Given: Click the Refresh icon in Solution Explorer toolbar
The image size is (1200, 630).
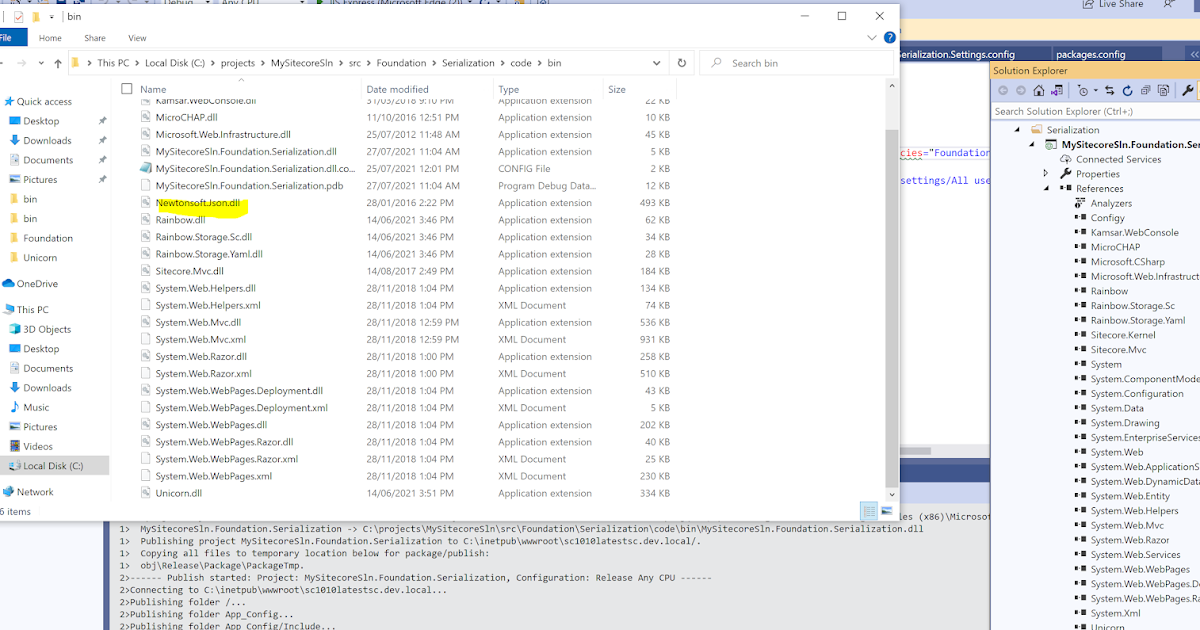Looking at the screenshot, I should 1127,90.
